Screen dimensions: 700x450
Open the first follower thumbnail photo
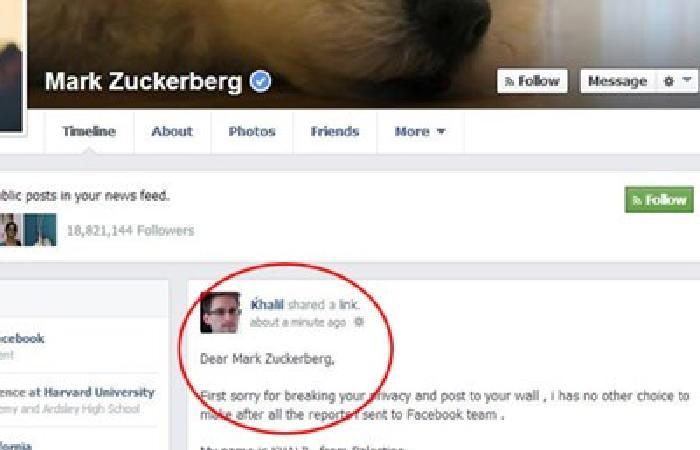point(10,229)
